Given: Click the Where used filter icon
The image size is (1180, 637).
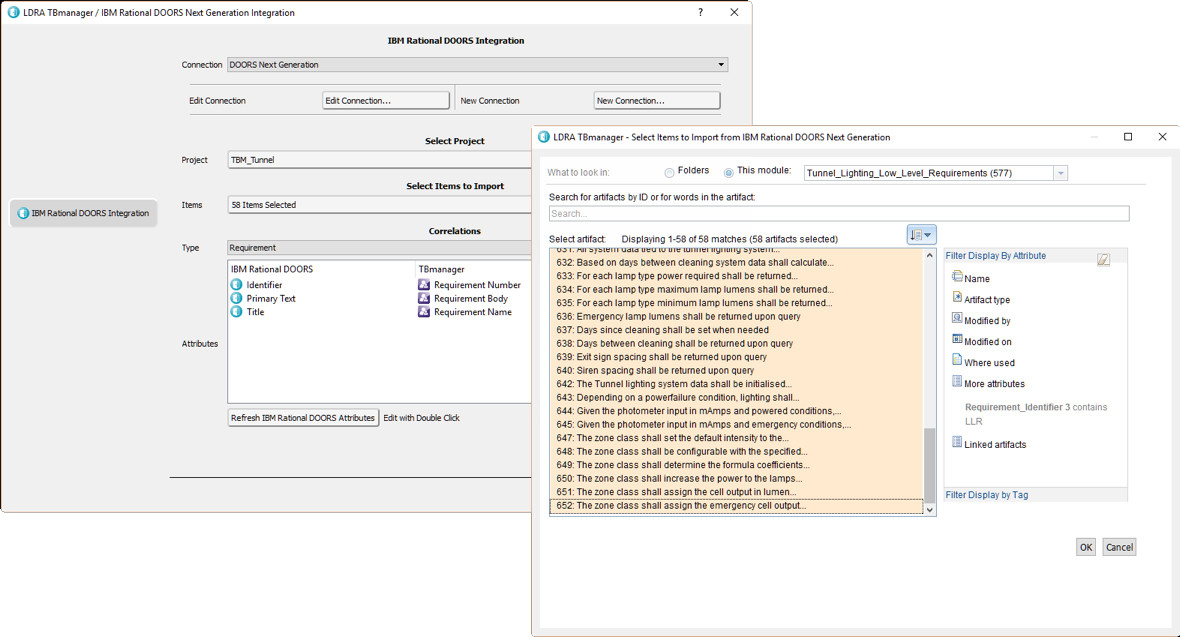Looking at the screenshot, I should (x=957, y=361).
